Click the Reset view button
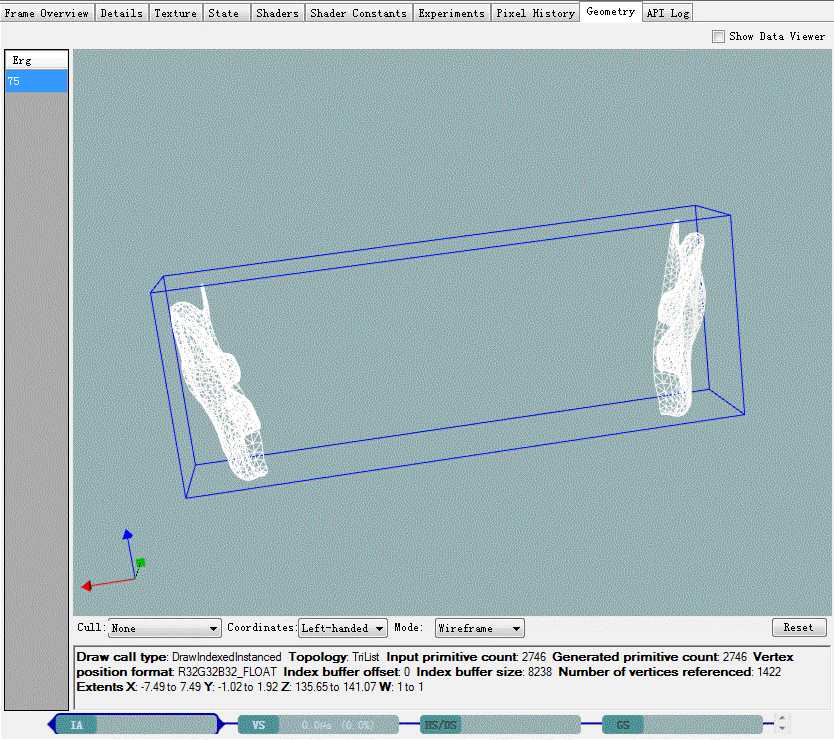834x740 pixels. pyautogui.click(x=798, y=627)
